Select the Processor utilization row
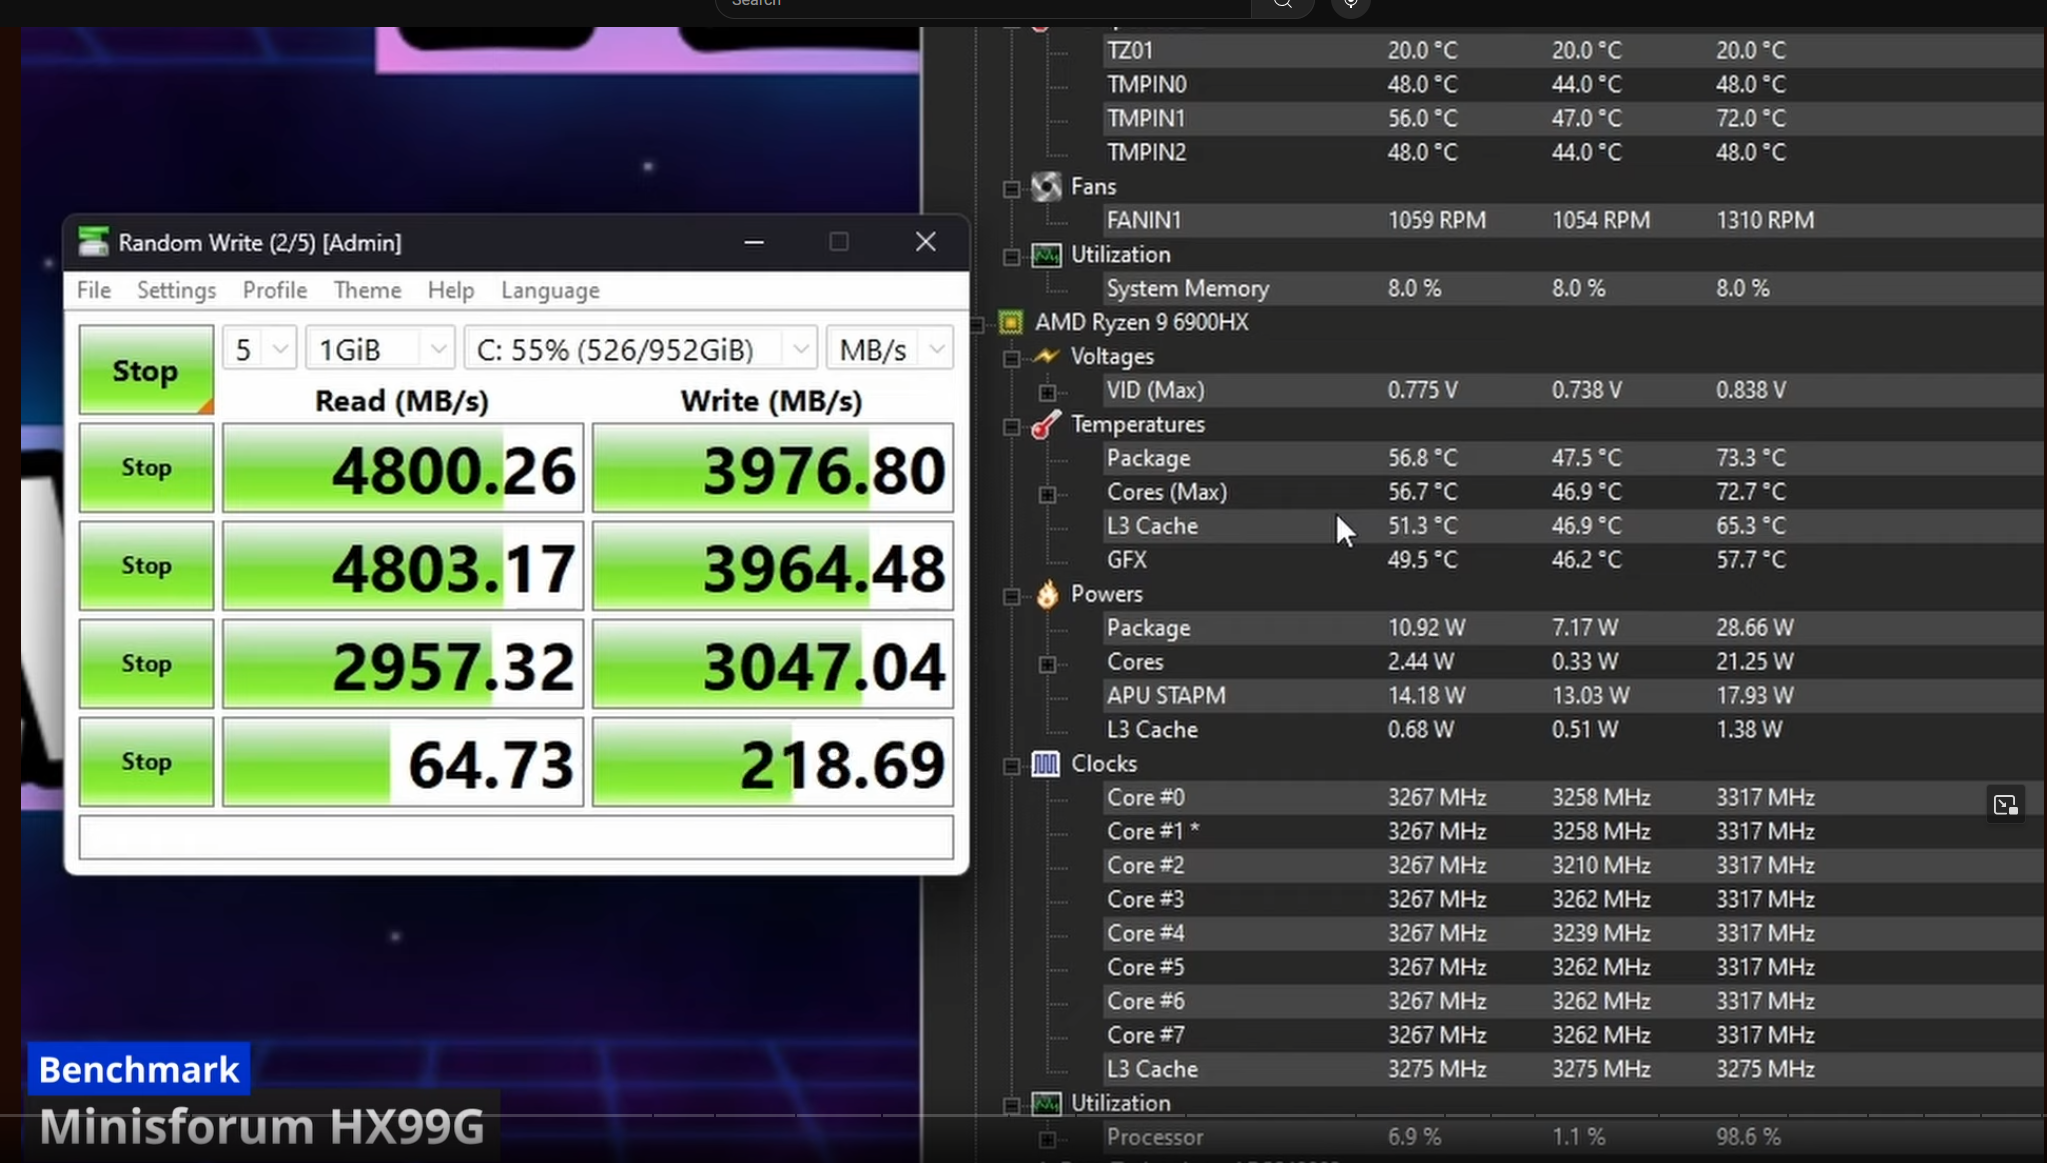 pos(1573,1137)
